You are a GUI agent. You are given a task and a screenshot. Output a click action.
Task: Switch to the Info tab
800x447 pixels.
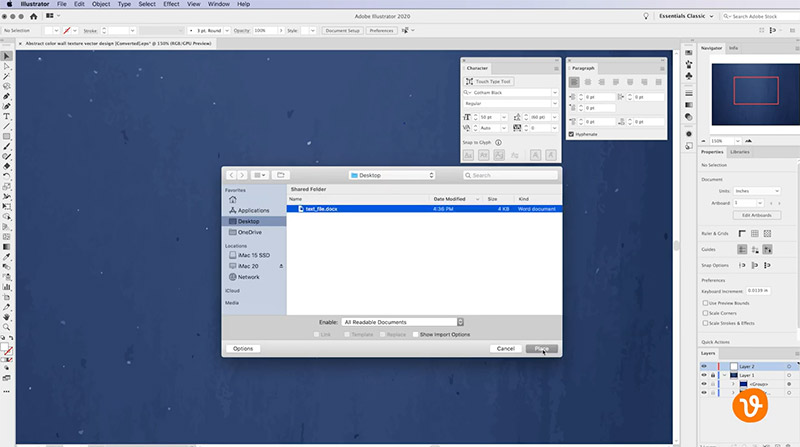(733, 48)
